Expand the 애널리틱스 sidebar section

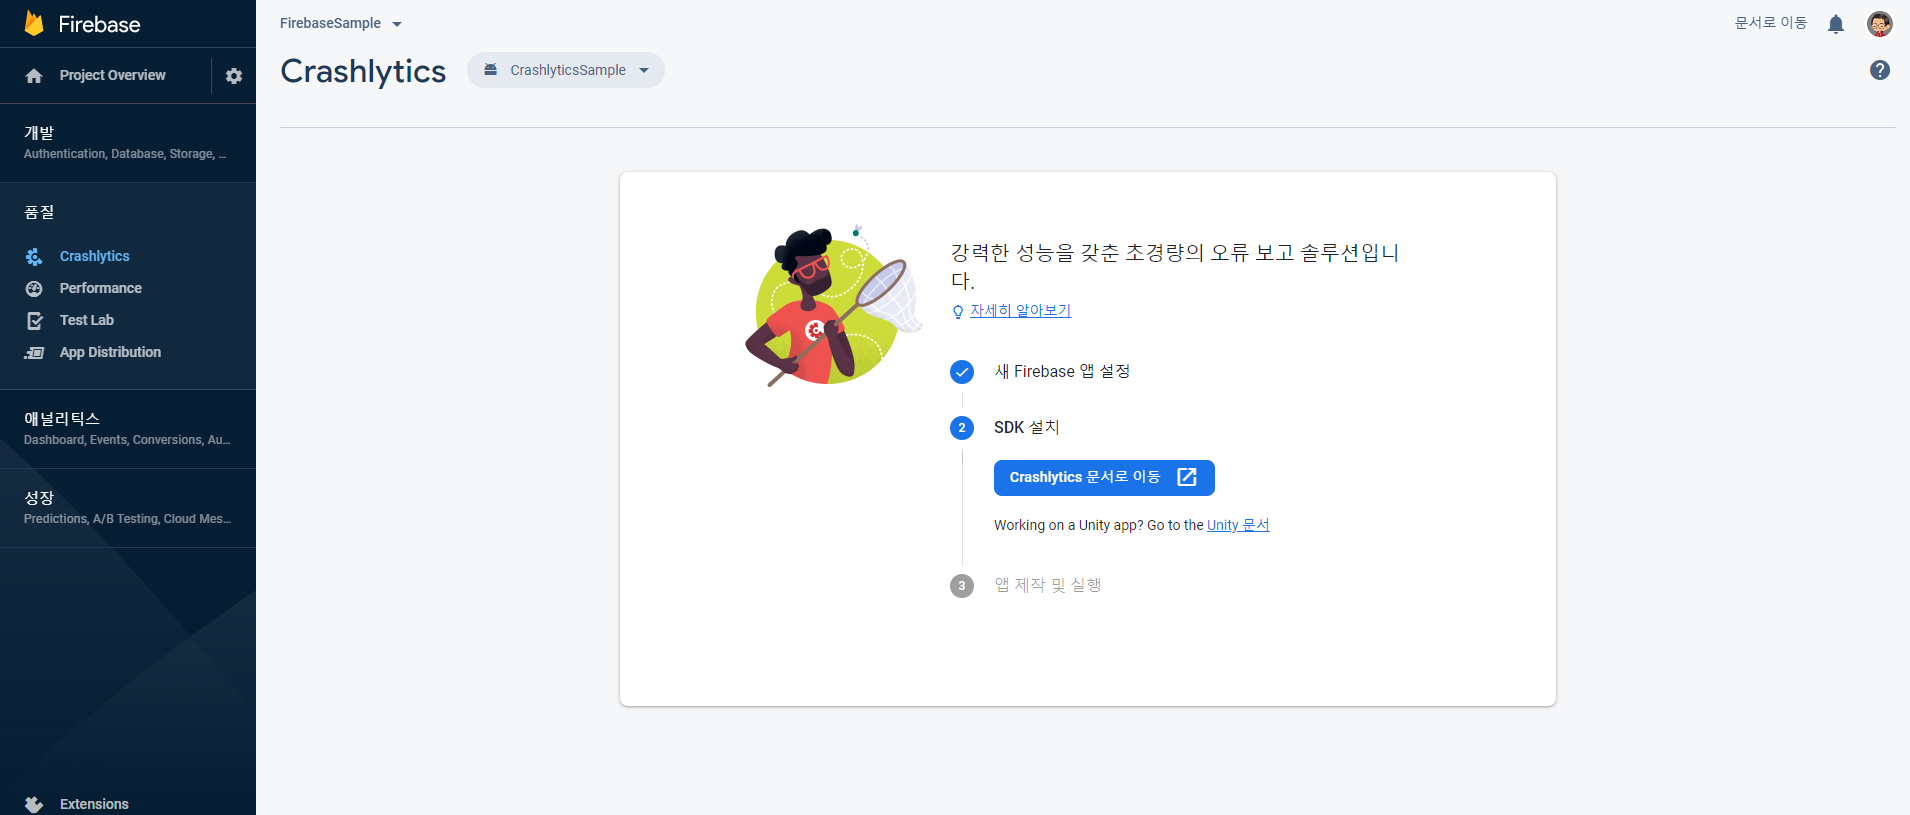(x=128, y=428)
